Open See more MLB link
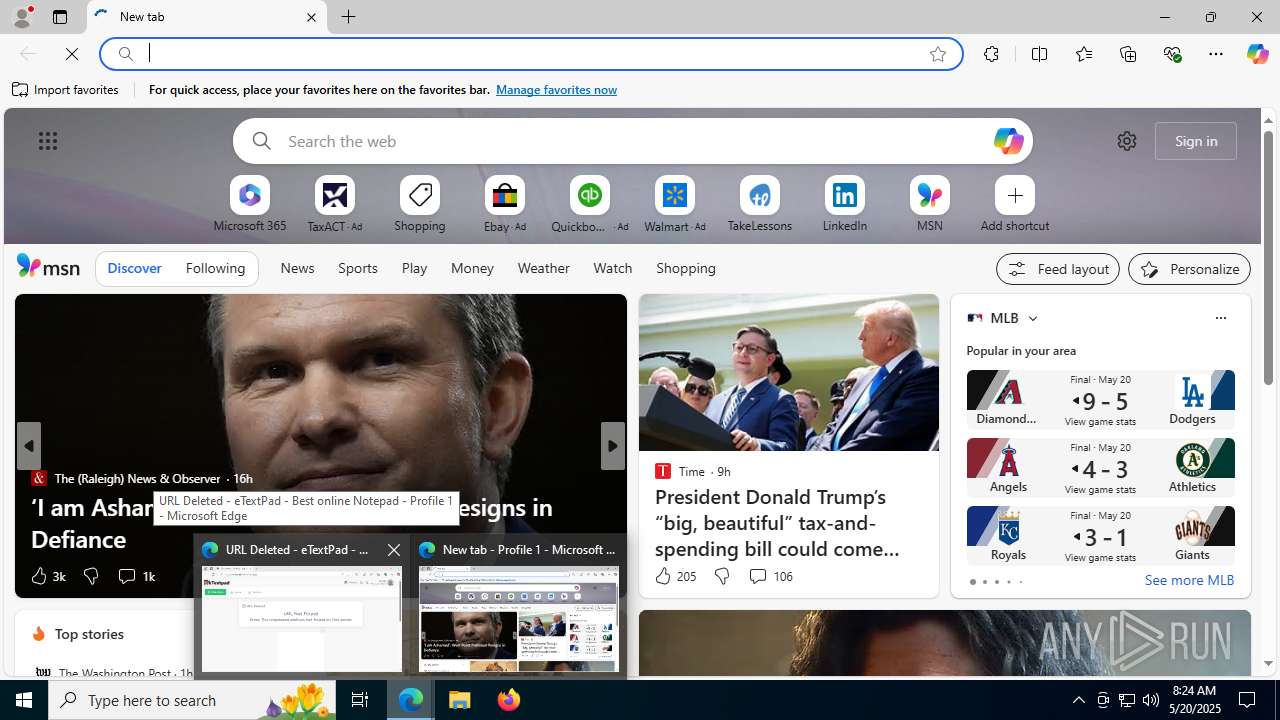 1189,580
